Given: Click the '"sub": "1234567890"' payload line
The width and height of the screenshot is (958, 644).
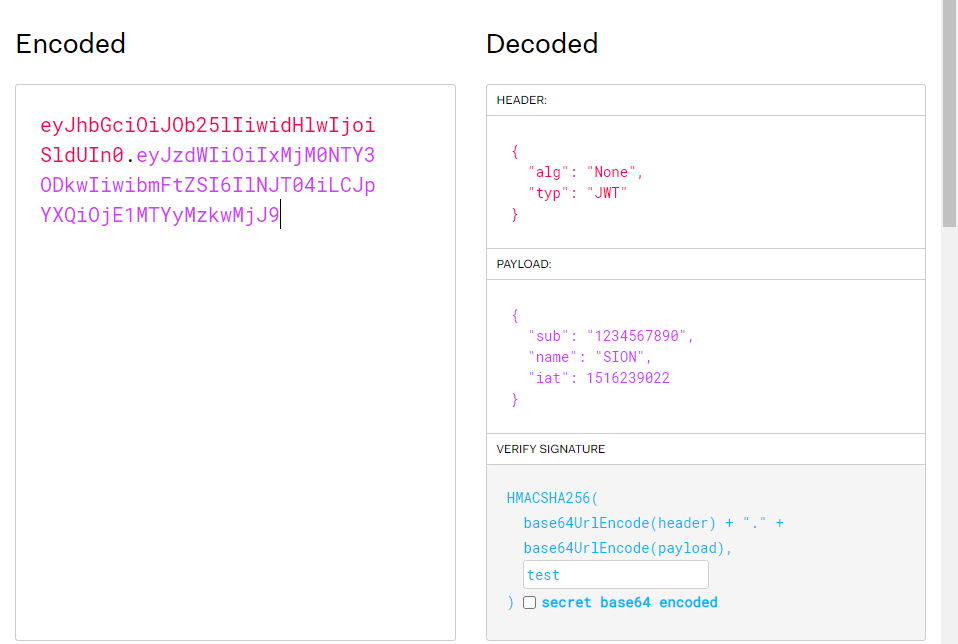Looking at the screenshot, I should point(610,336).
